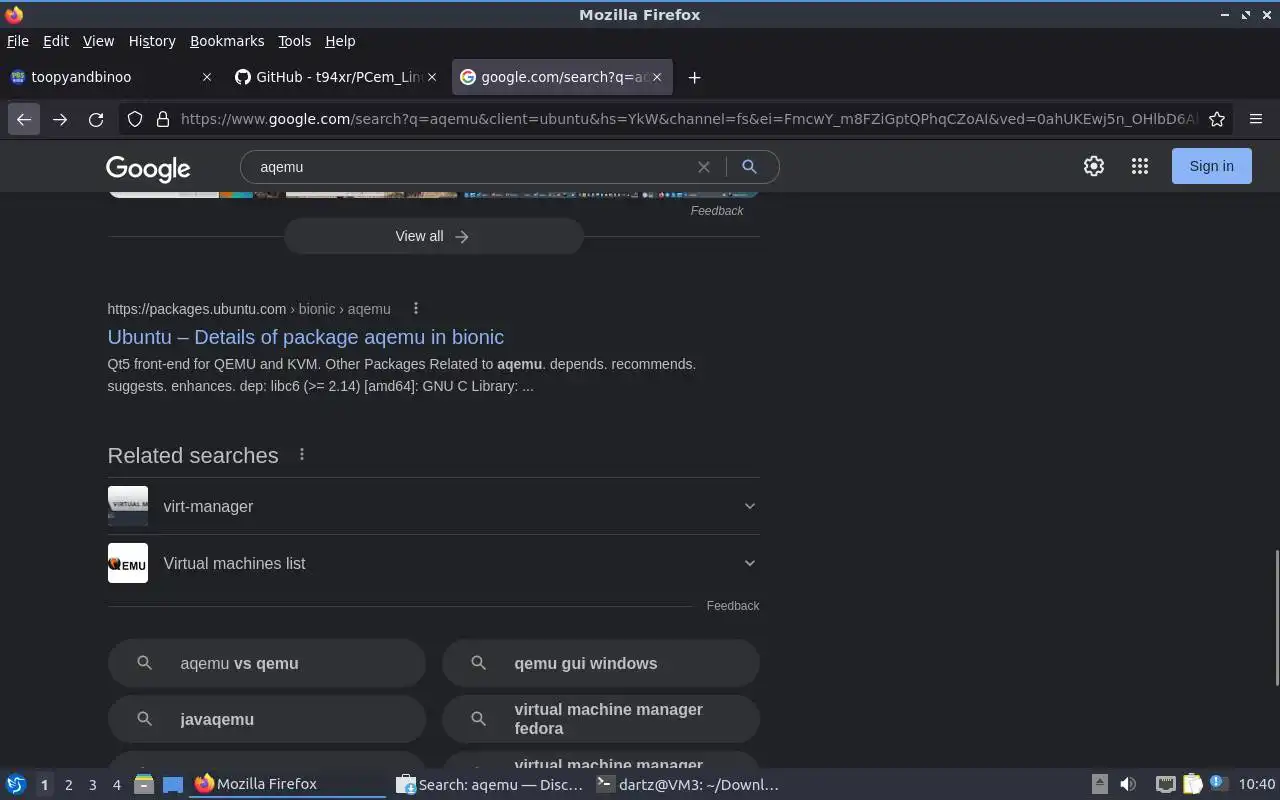The height and width of the screenshot is (800, 1280).
Task: Switch to the dartz@VM3 terminal window
Action: (x=687, y=784)
